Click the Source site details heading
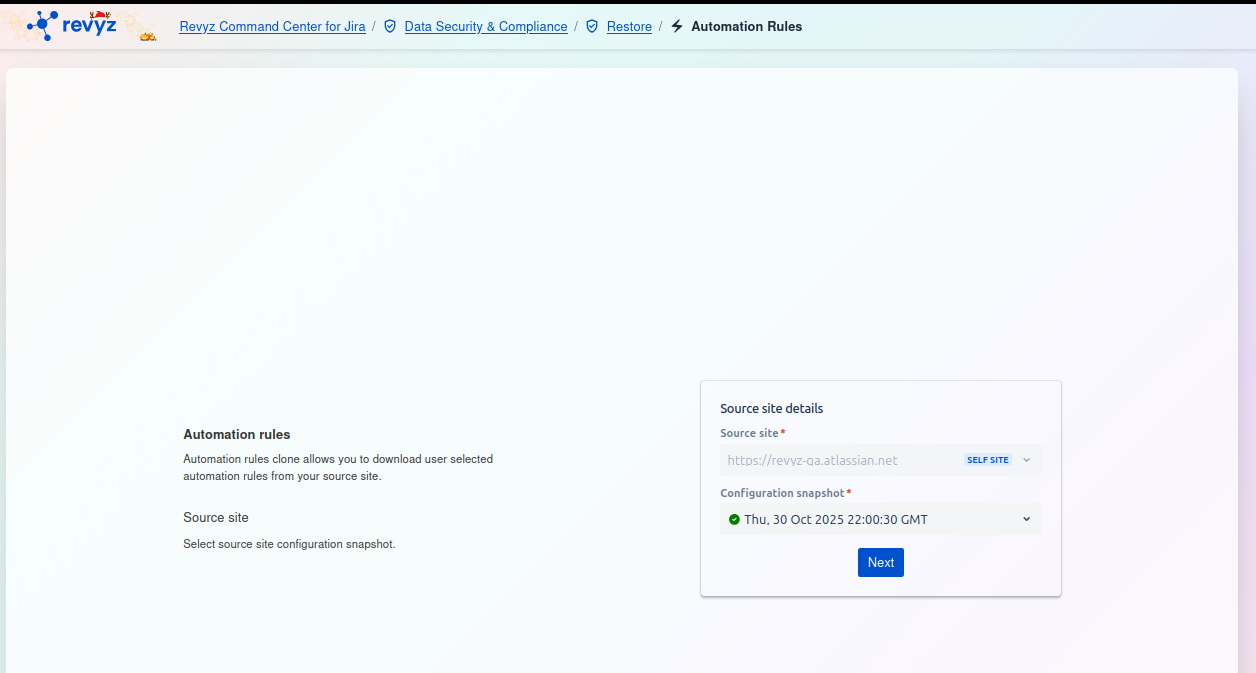 [x=771, y=408]
